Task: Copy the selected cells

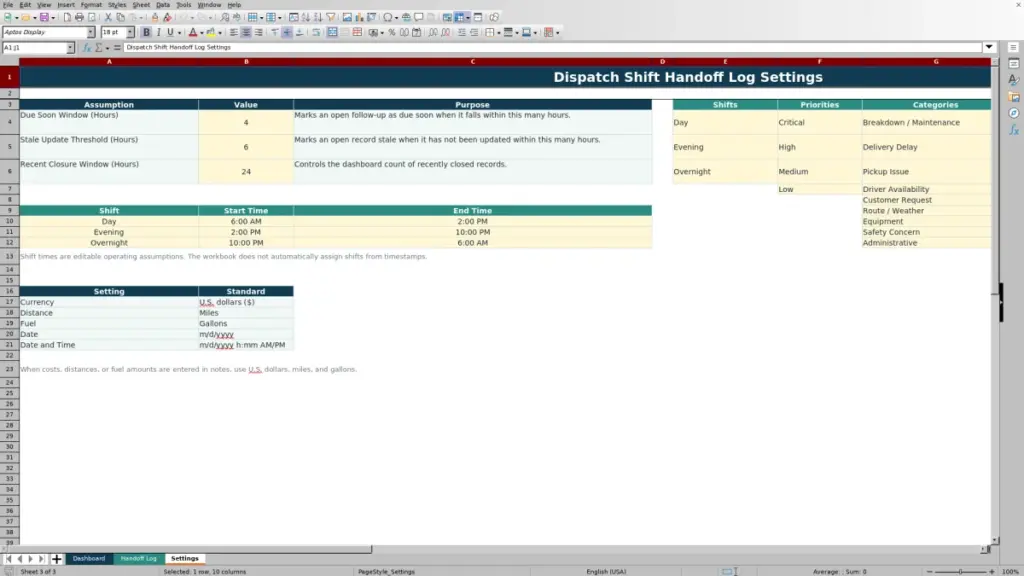Action: [x=120, y=18]
